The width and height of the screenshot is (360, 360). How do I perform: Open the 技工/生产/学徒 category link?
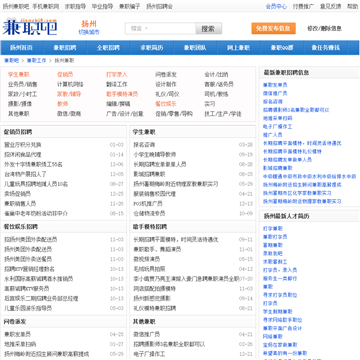click(223, 114)
